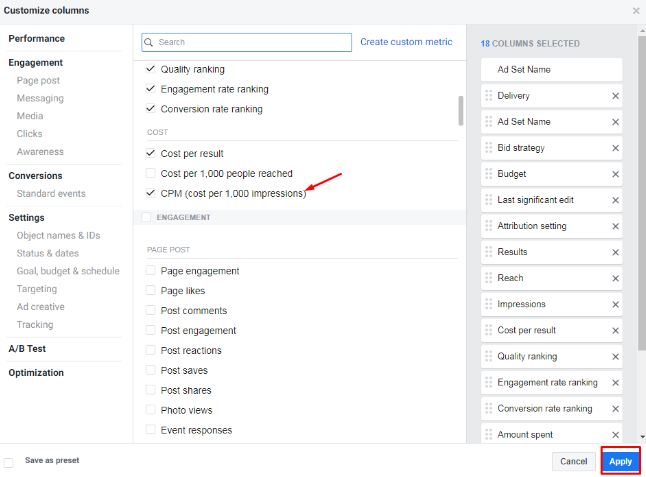This screenshot has height=477, width=646.
Task: Open the Performance category
Action: (x=36, y=39)
